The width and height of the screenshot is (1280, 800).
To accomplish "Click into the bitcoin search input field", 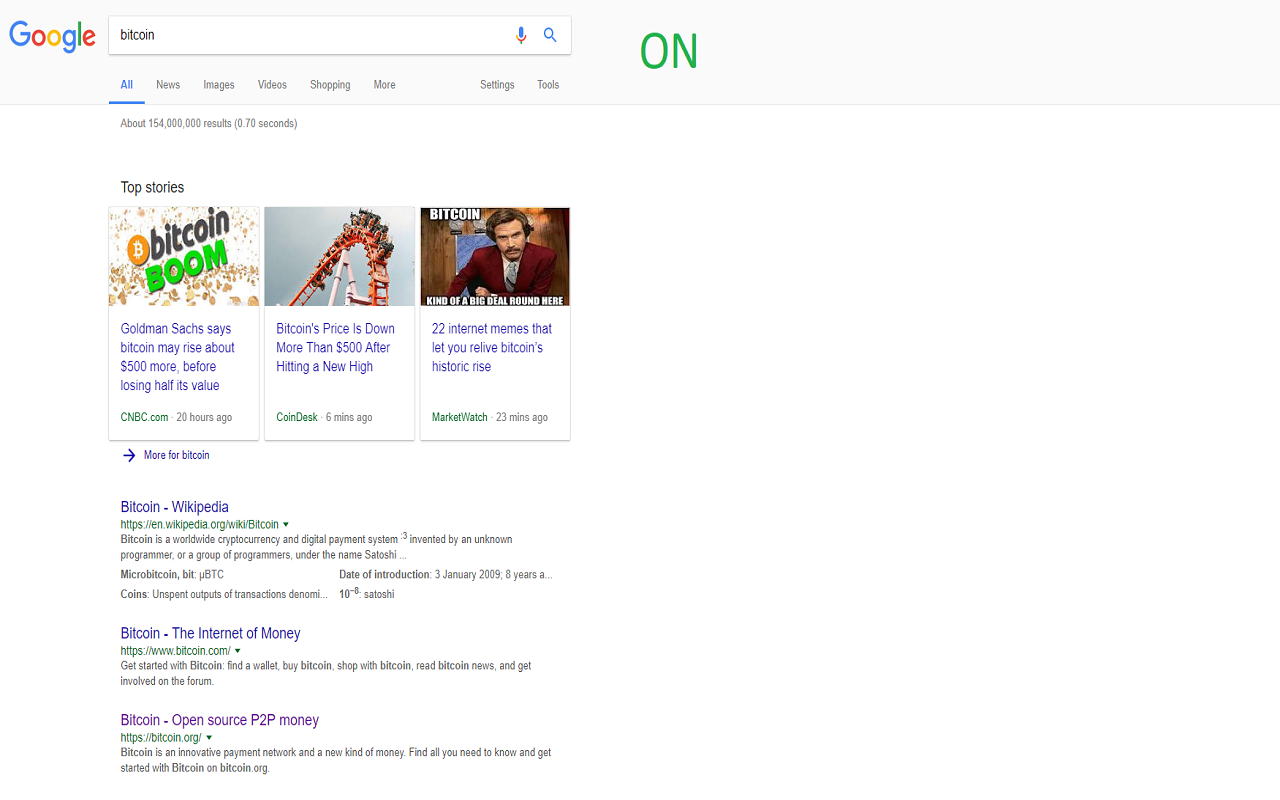I will click(x=310, y=35).
